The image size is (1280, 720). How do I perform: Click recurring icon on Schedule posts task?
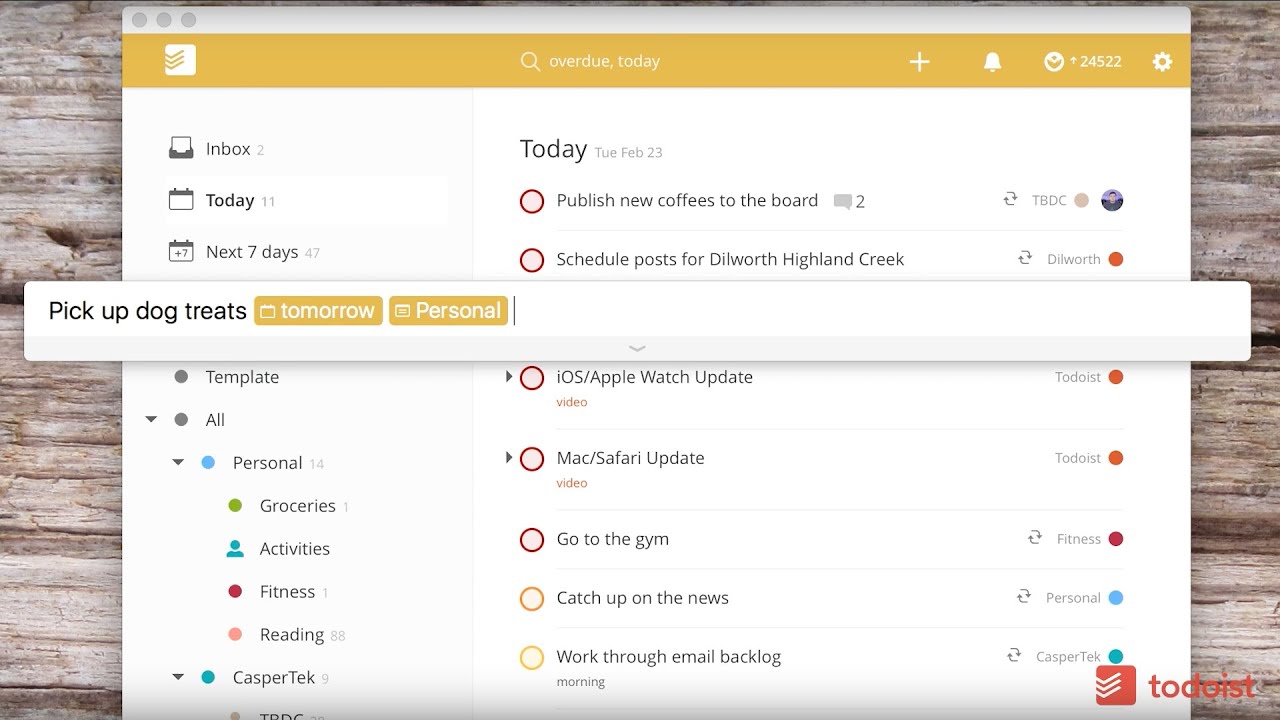pos(1025,258)
